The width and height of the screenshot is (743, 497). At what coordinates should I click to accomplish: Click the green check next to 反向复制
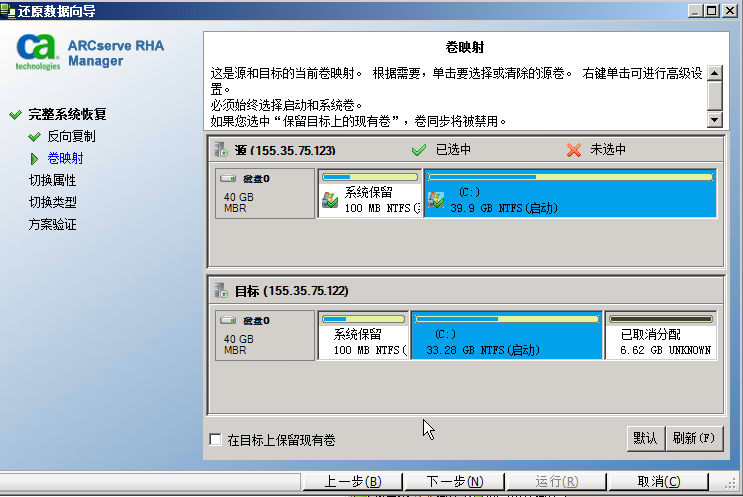34,137
